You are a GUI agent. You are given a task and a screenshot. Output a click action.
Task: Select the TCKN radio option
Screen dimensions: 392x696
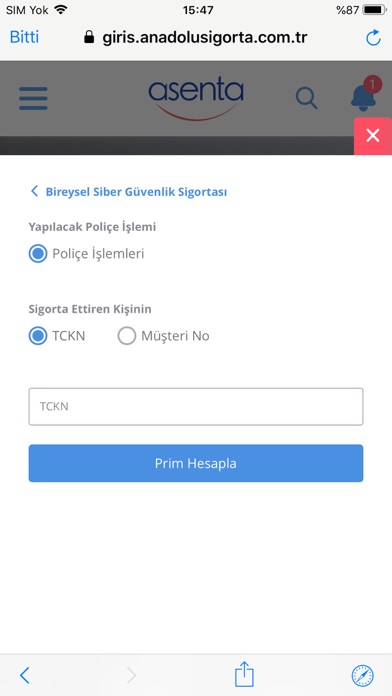click(38, 336)
